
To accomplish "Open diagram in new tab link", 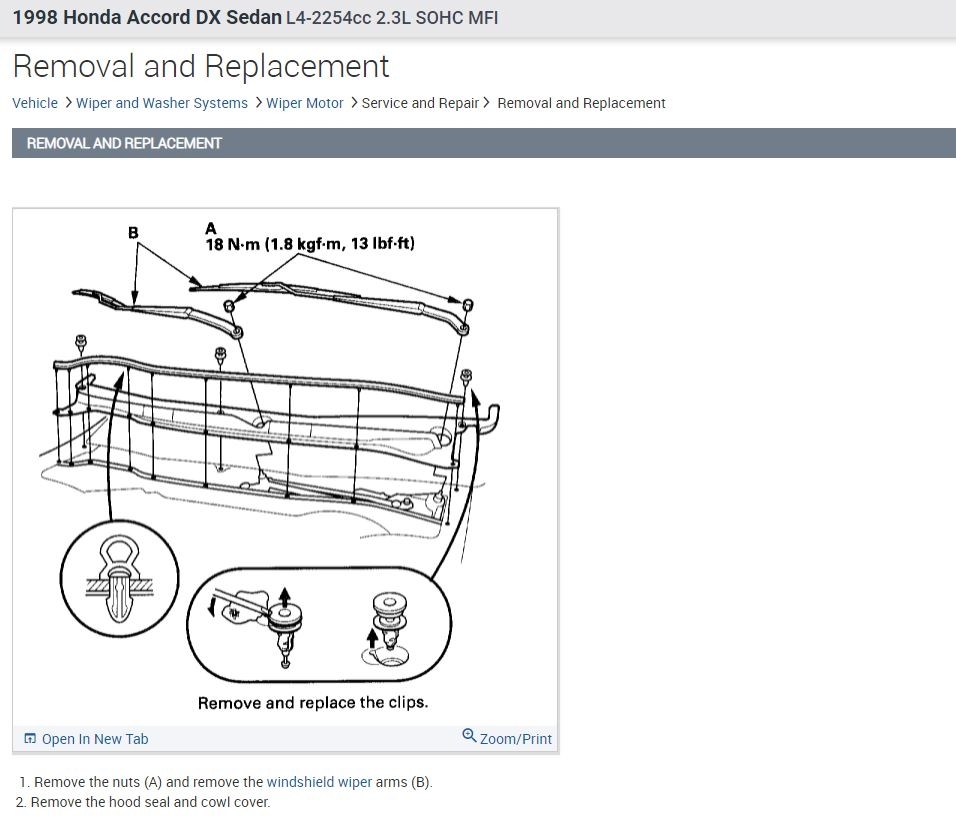I will pos(95,739).
